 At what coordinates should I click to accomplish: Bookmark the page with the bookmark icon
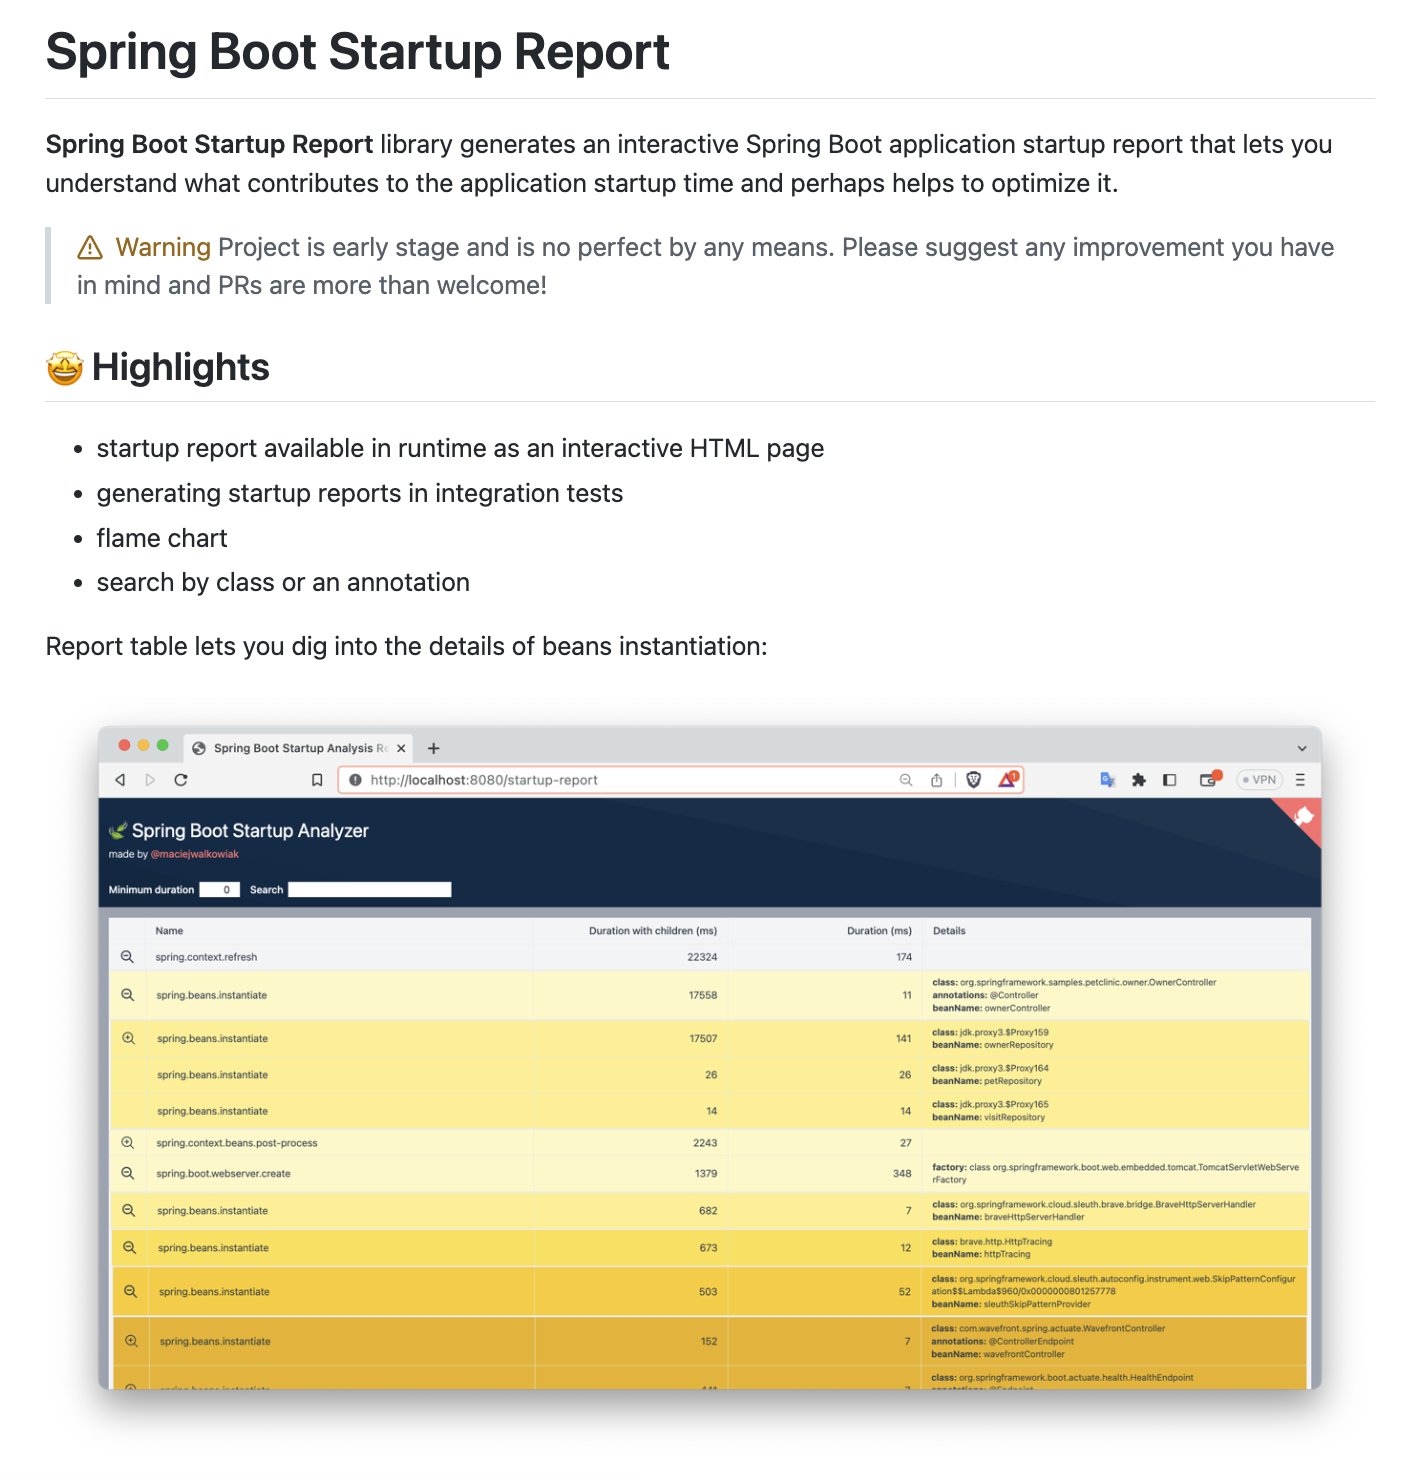point(317,780)
